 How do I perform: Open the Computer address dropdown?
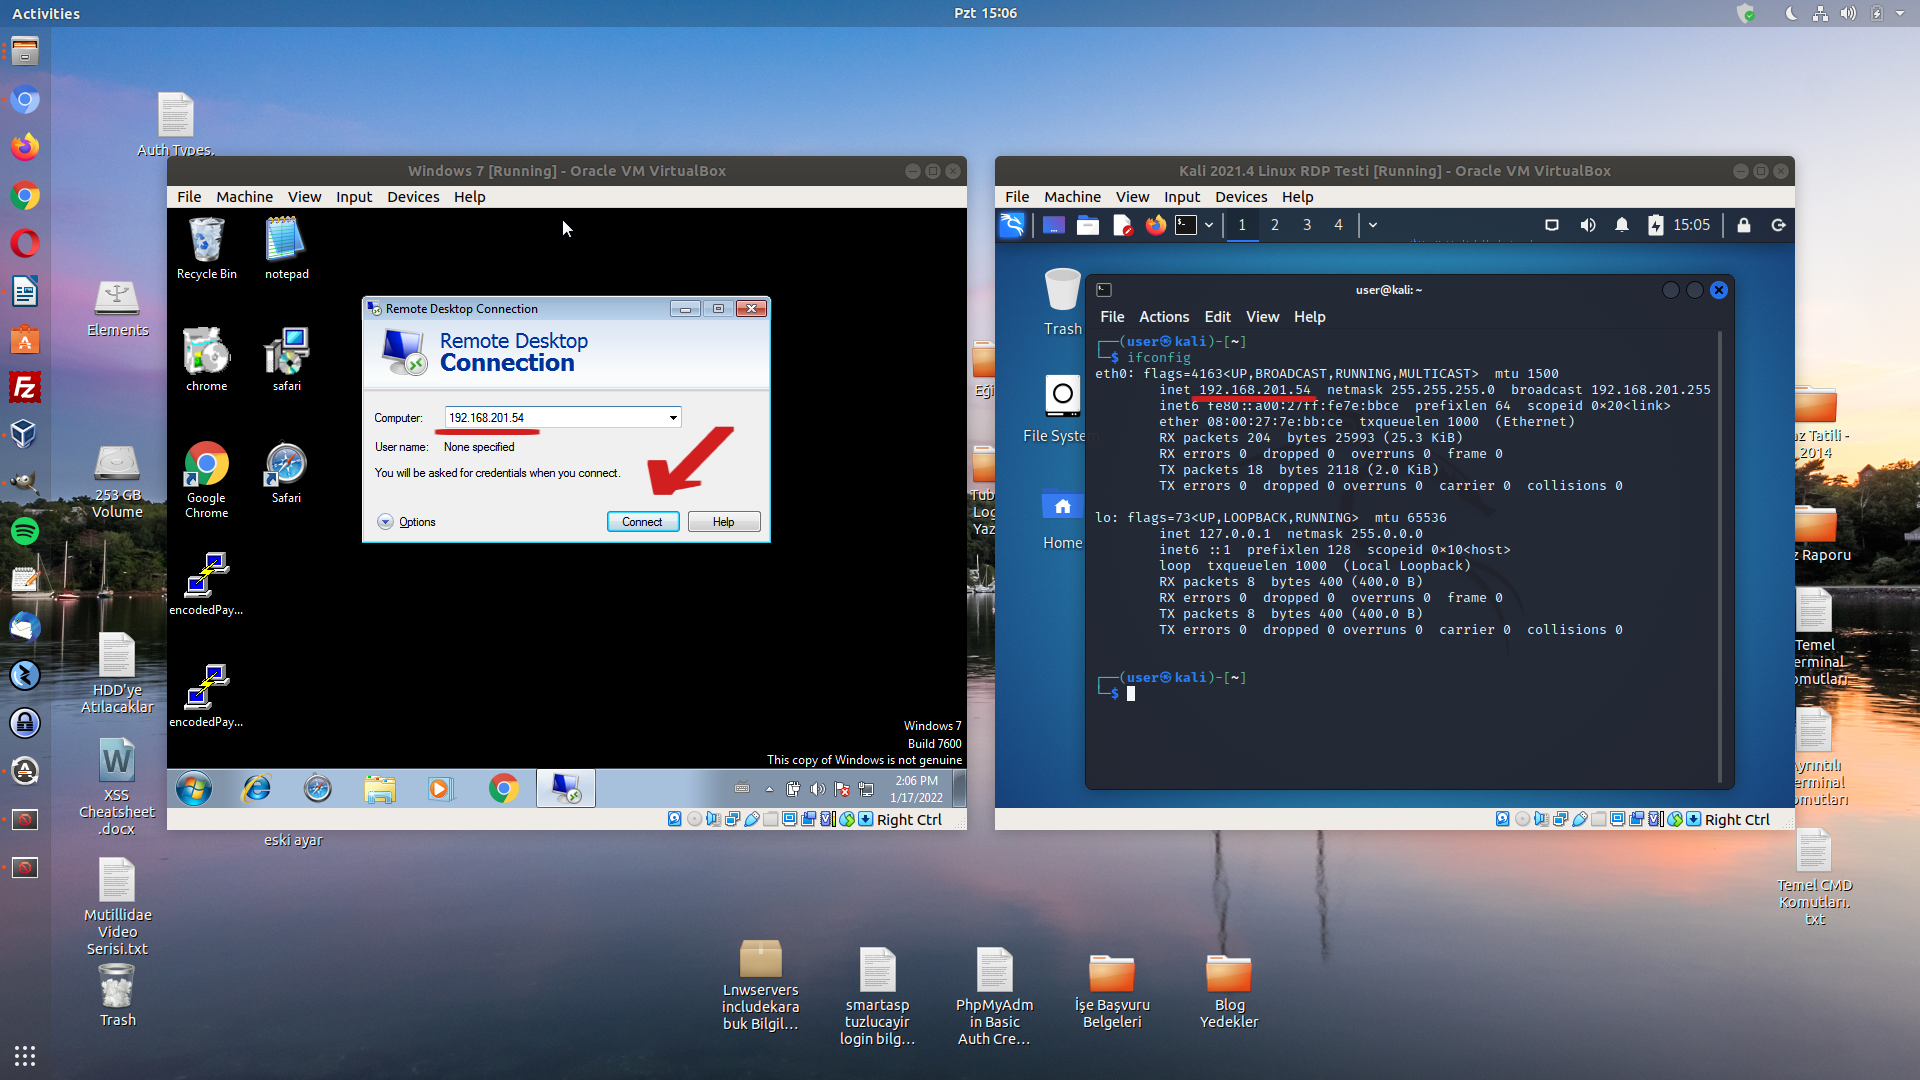click(x=673, y=418)
